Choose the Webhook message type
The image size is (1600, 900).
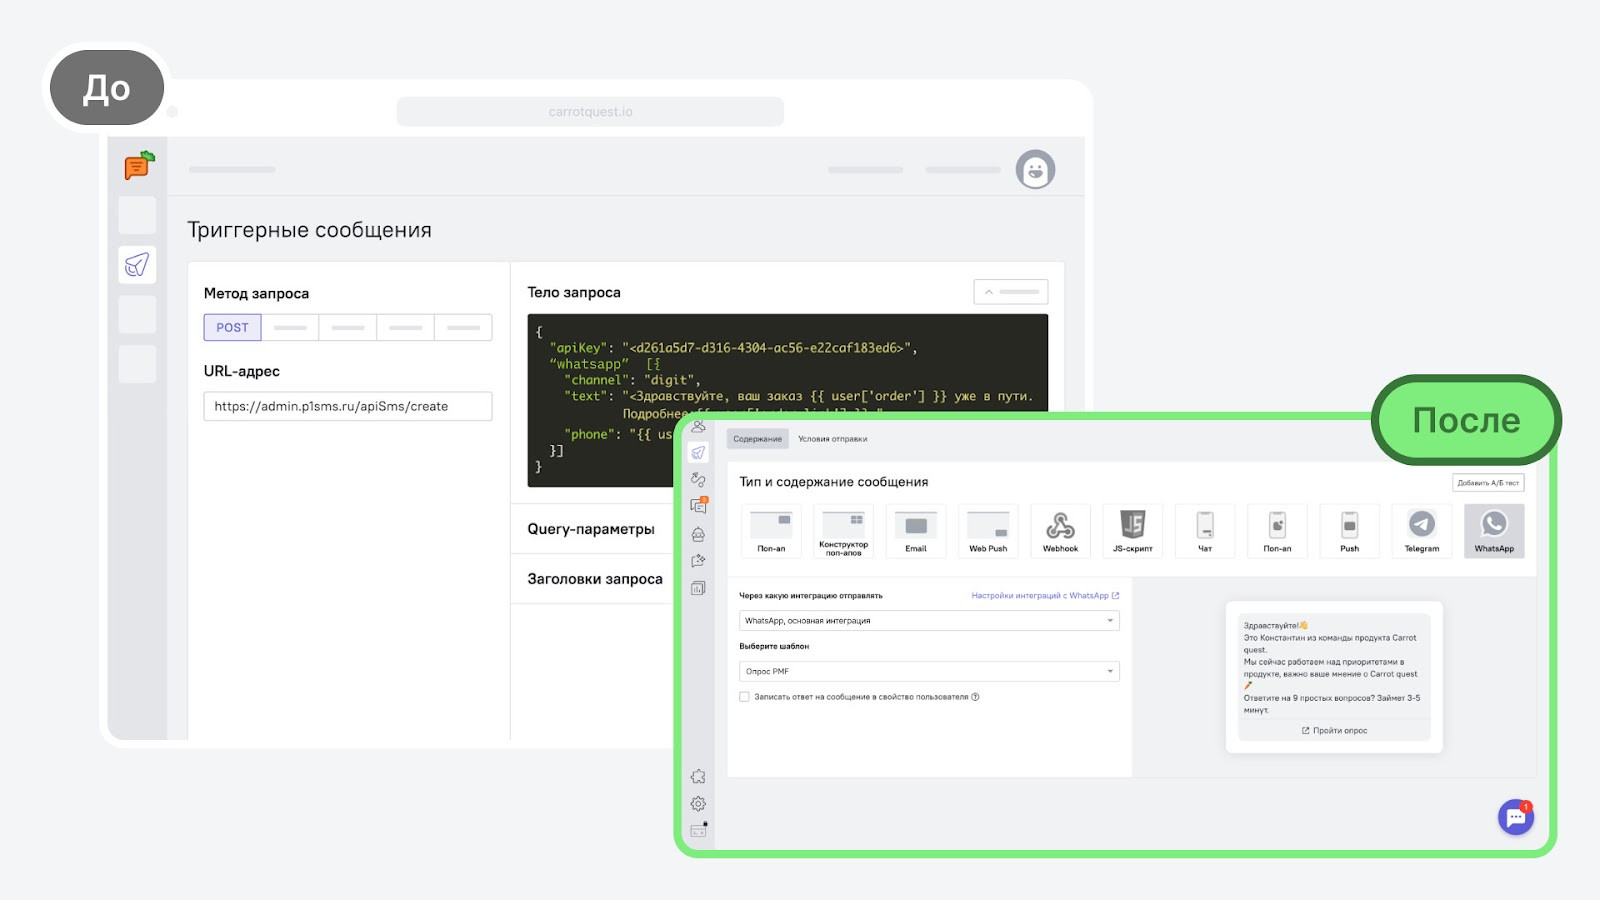pyautogui.click(x=1060, y=530)
